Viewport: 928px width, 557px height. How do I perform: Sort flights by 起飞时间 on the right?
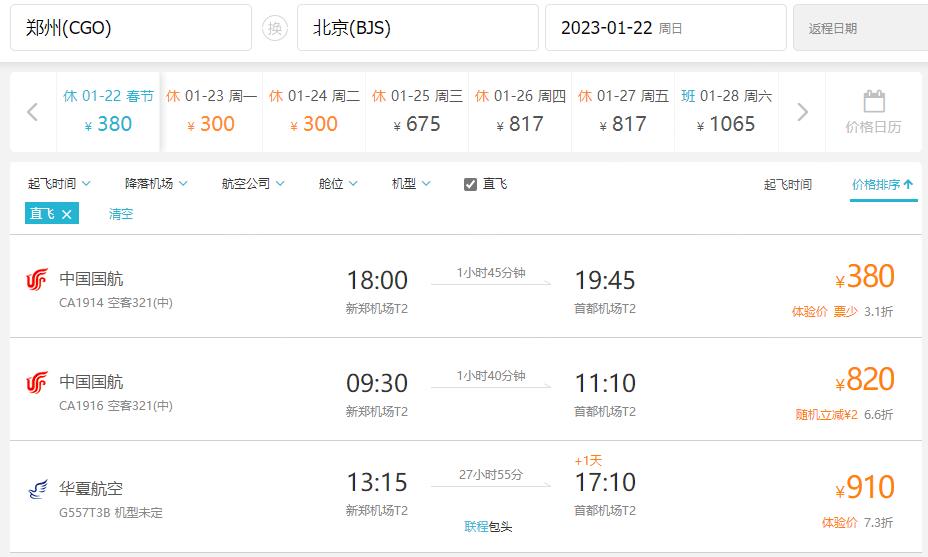click(787, 185)
